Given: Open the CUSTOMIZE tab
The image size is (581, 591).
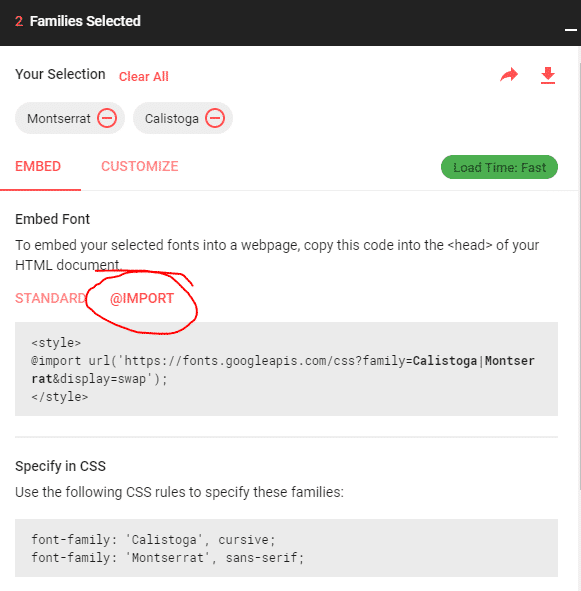Looking at the screenshot, I should [140, 166].
